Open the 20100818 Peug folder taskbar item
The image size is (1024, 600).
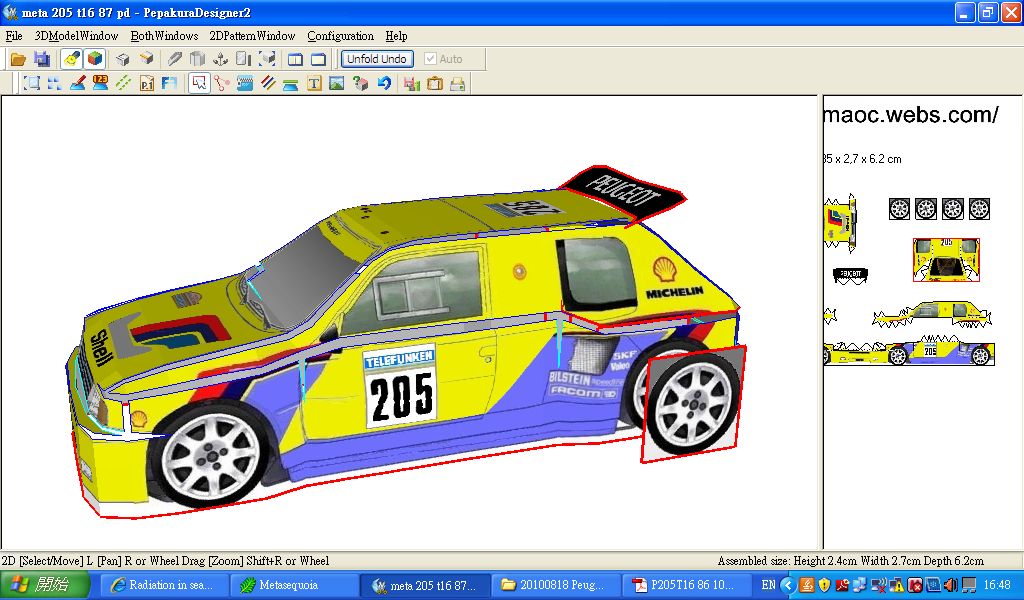pos(555,585)
